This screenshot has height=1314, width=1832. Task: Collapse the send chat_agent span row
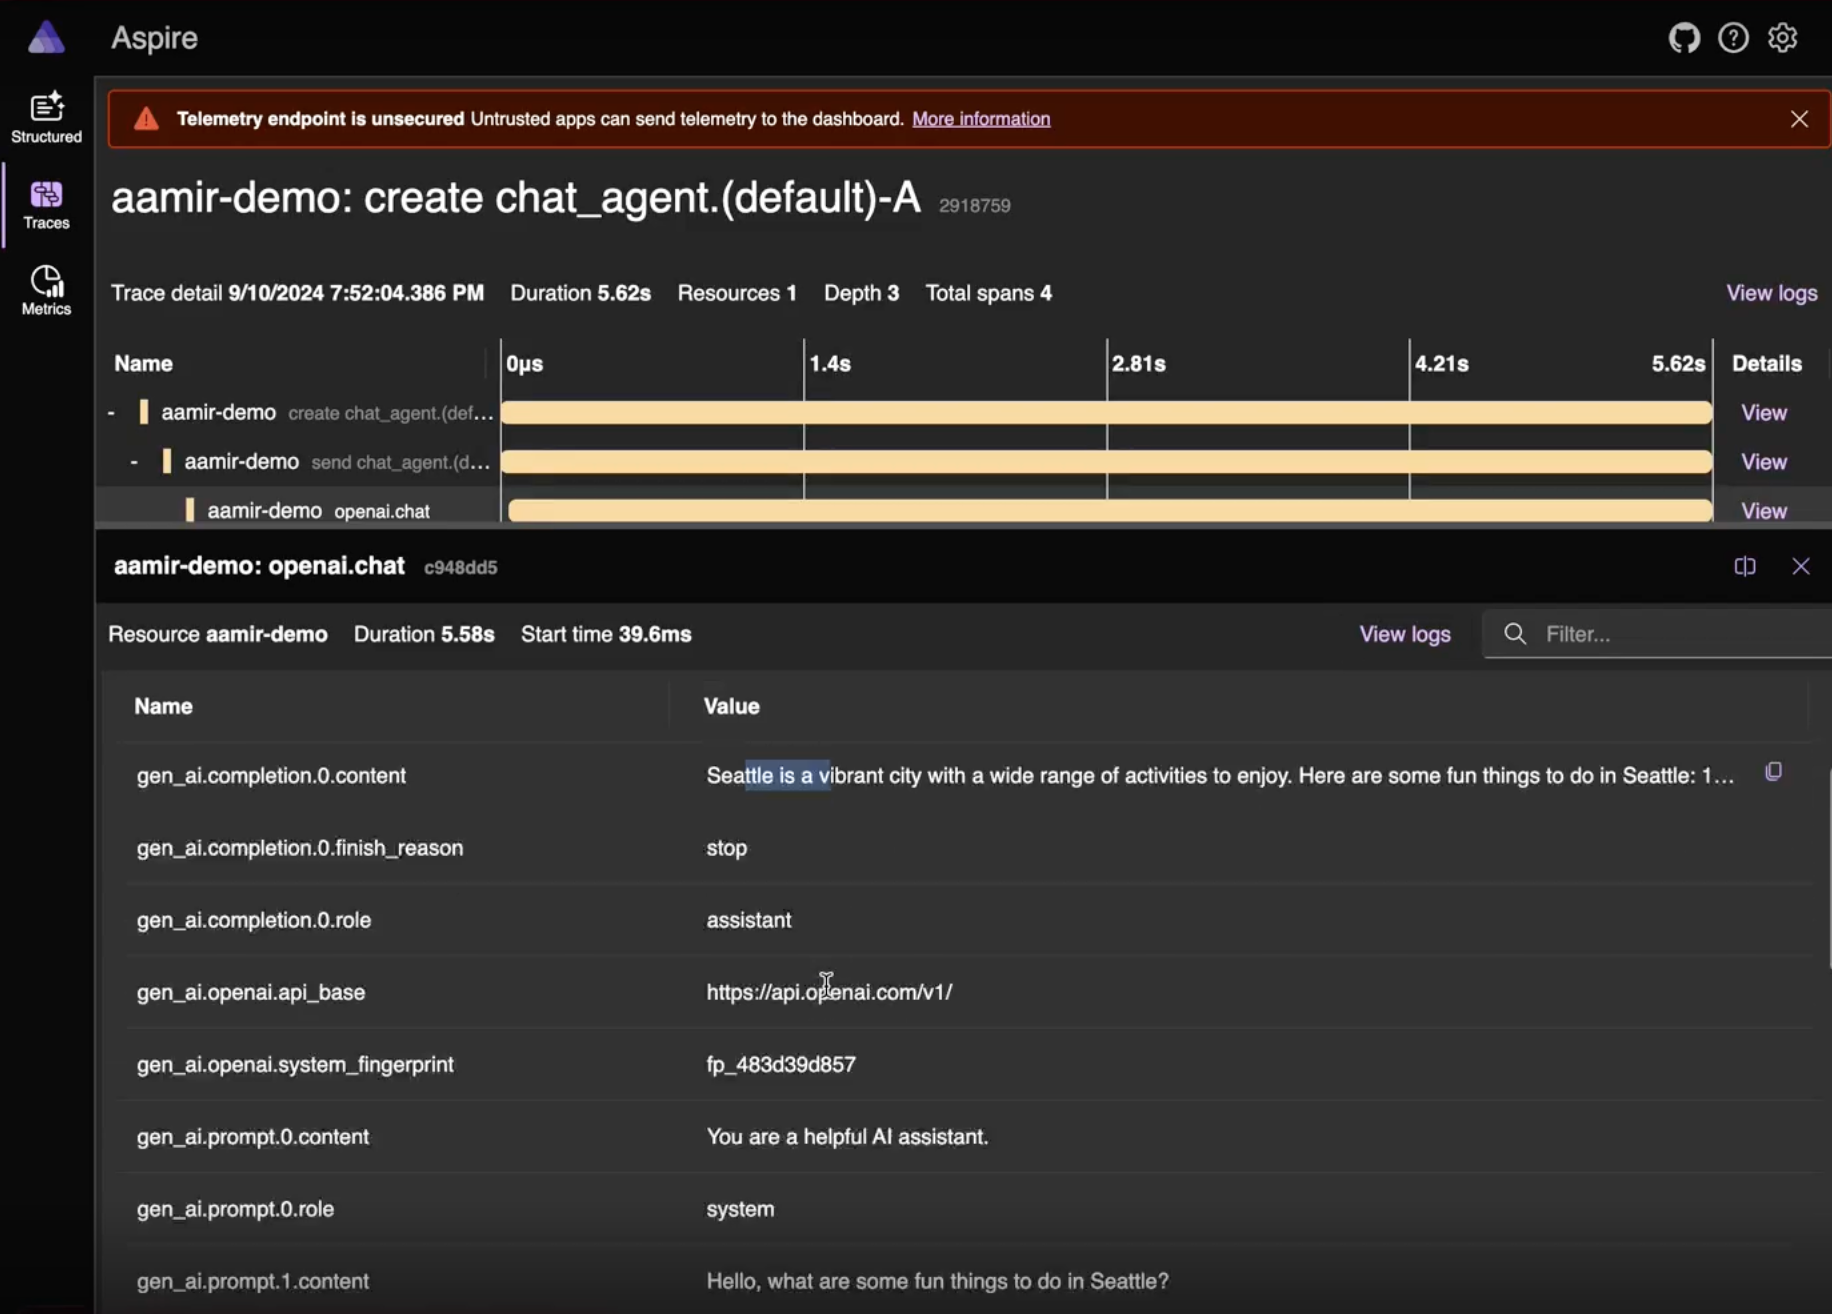133,461
